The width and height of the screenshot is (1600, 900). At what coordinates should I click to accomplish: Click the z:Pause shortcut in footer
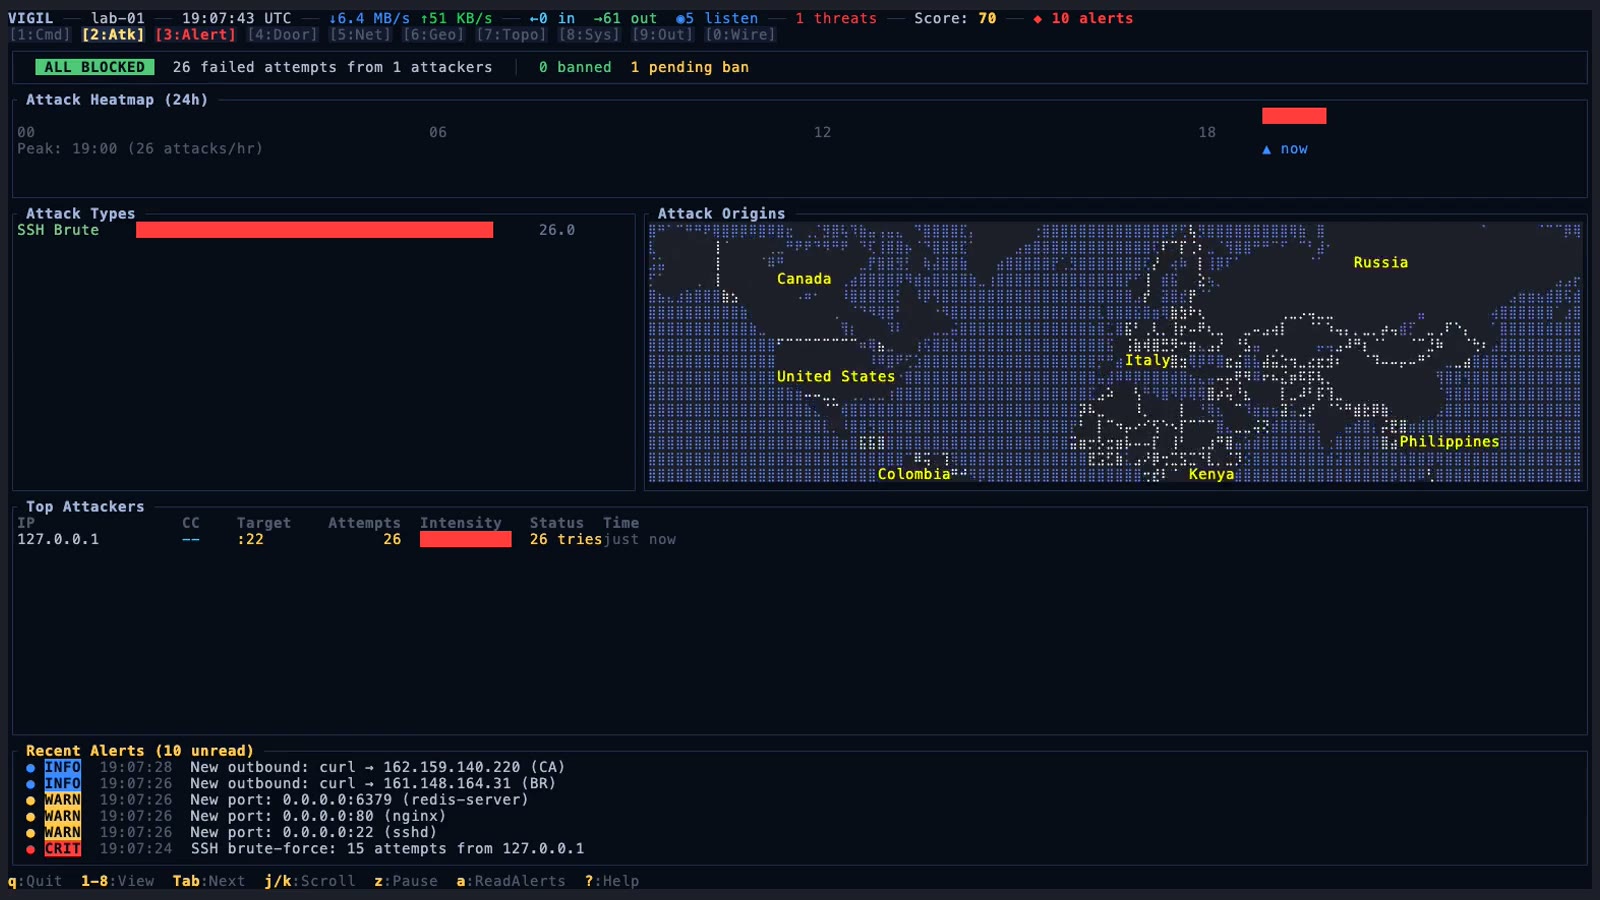click(406, 881)
